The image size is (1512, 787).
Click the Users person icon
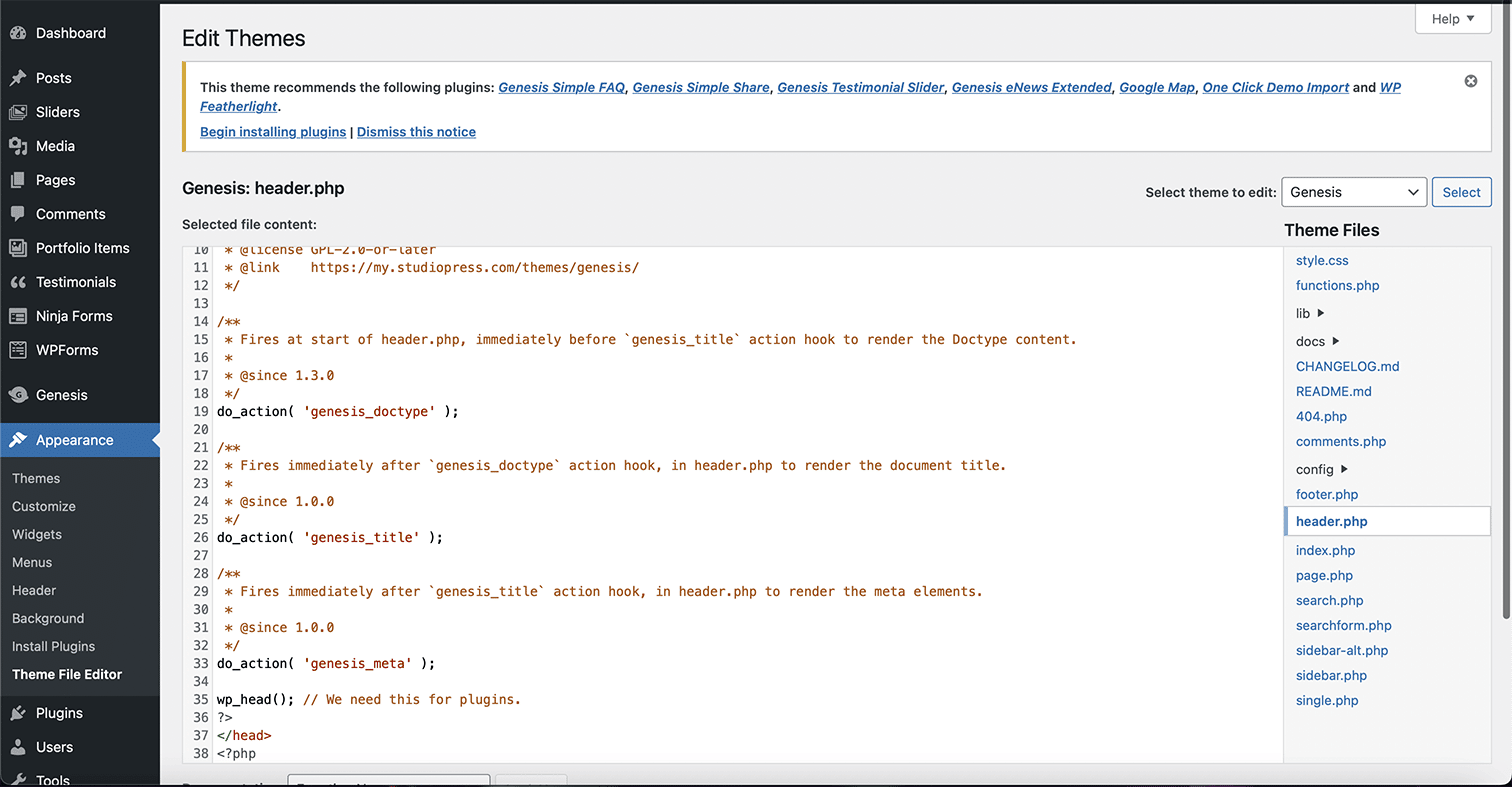(18, 747)
